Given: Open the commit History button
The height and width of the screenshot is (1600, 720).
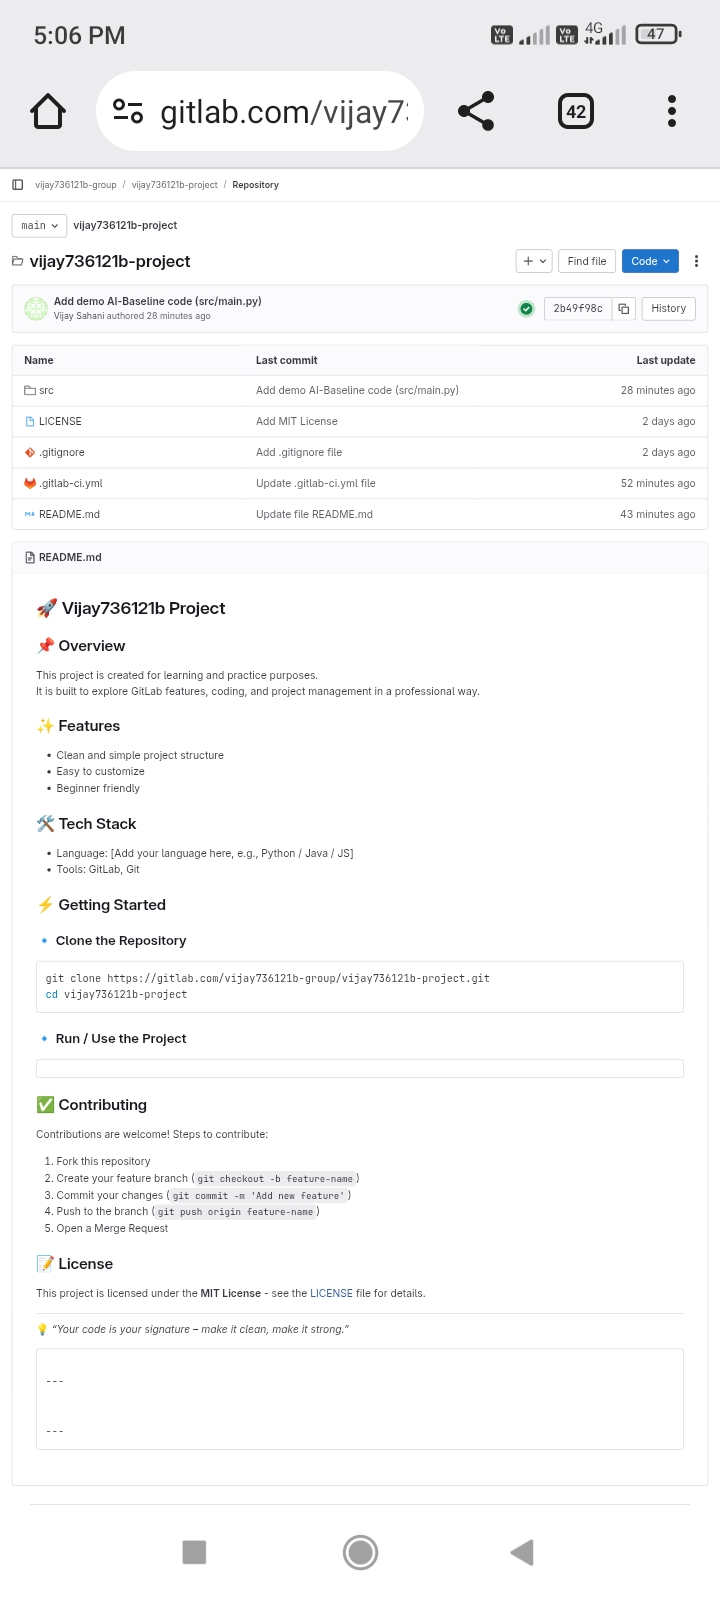Looking at the screenshot, I should click(x=668, y=308).
